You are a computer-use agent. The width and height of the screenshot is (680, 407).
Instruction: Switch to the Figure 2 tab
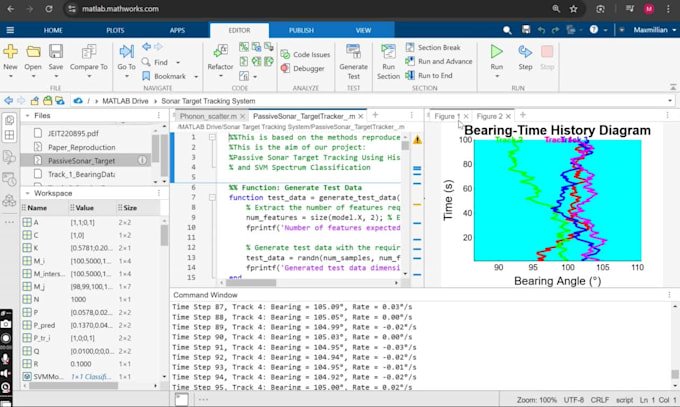(x=489, y=116)
